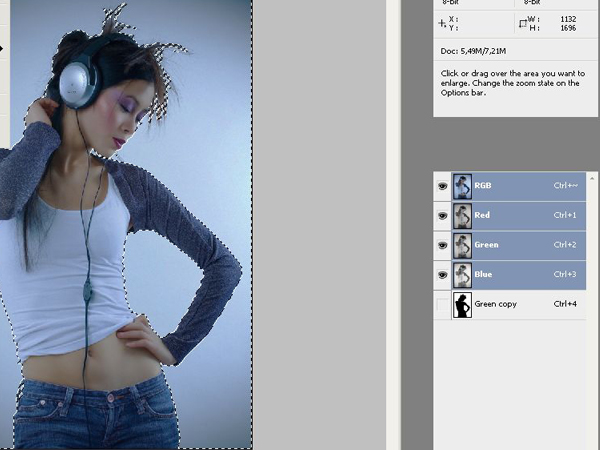Click the Red channel thumbnail

point(462,216)
